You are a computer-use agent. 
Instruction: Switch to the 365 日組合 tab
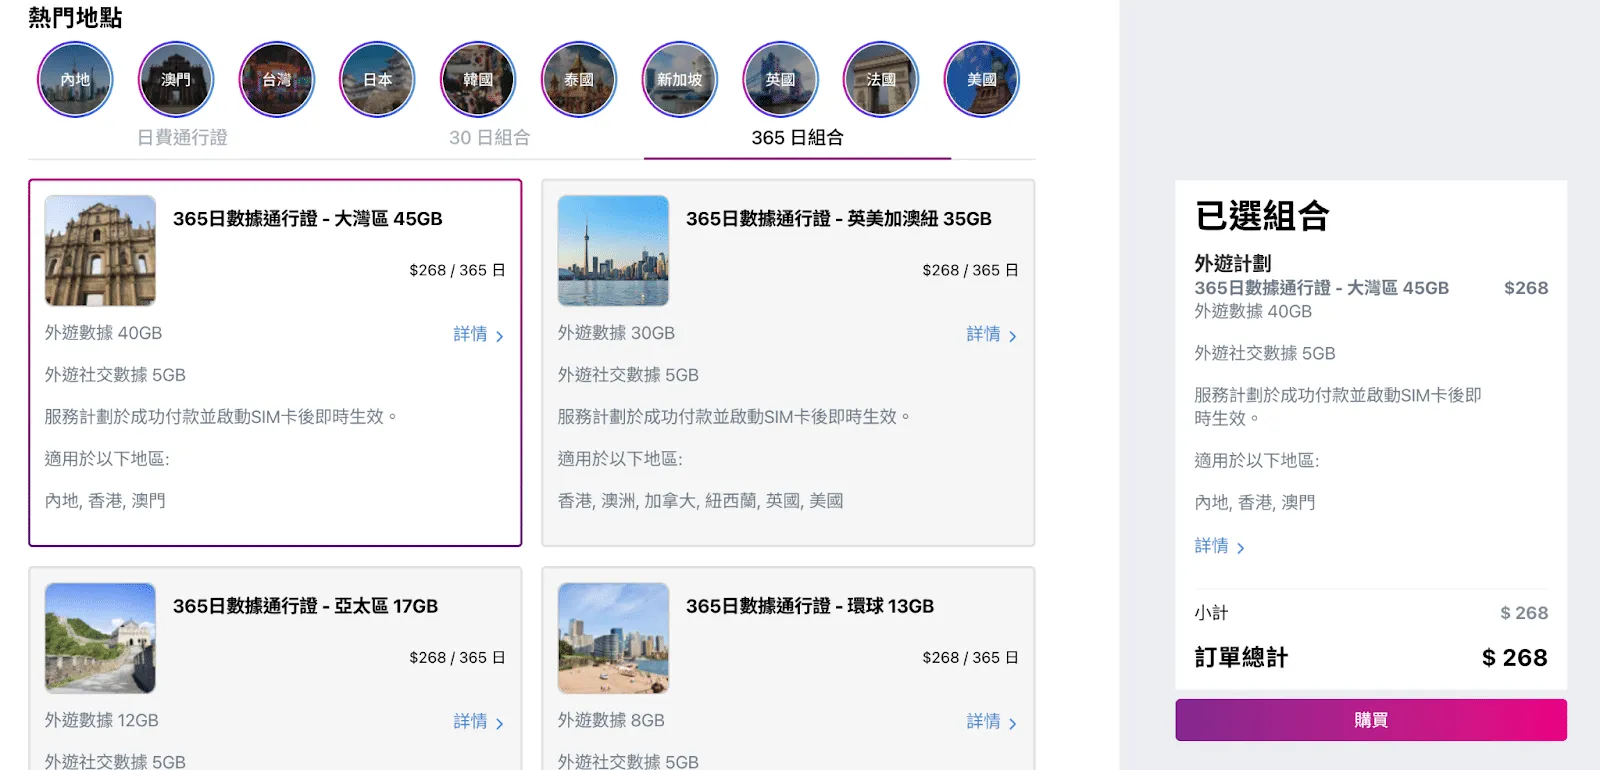[797, 138]
